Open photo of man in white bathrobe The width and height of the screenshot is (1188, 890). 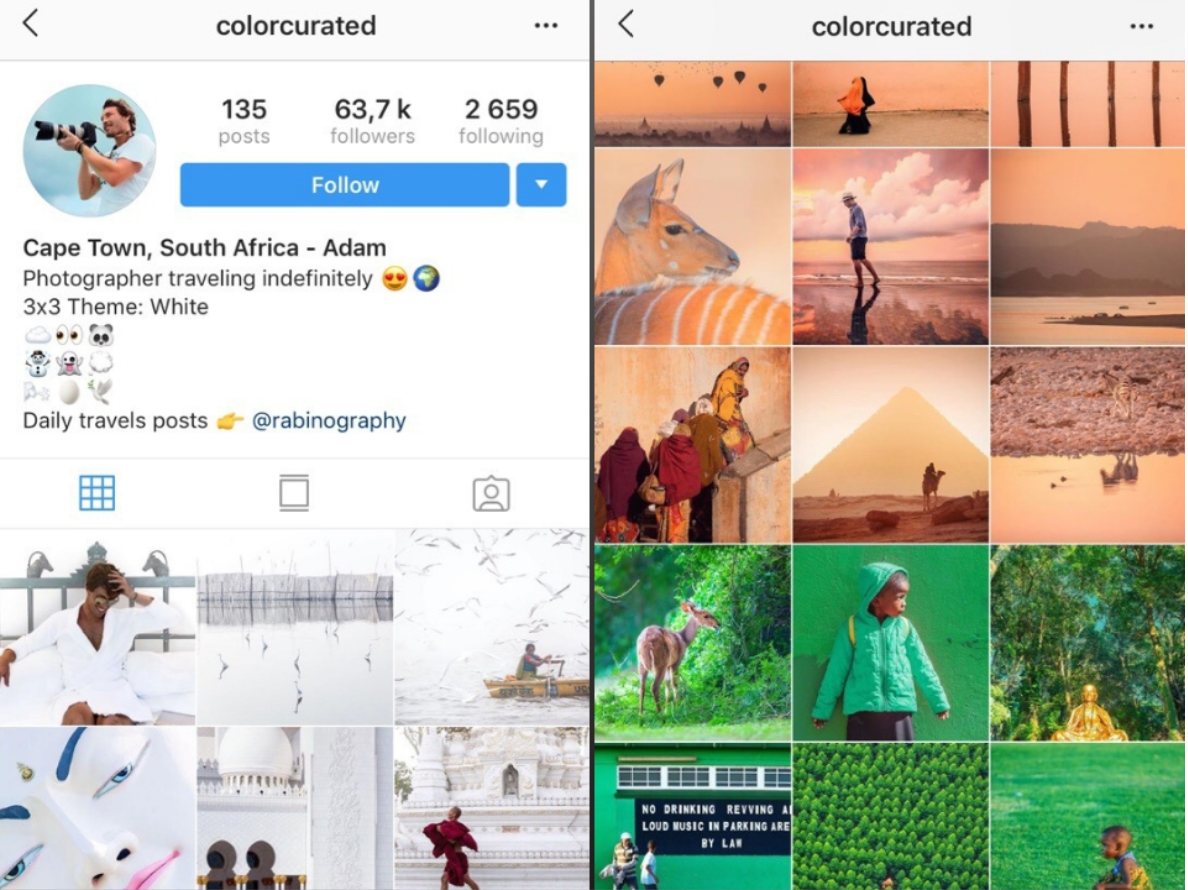[98, 627]
